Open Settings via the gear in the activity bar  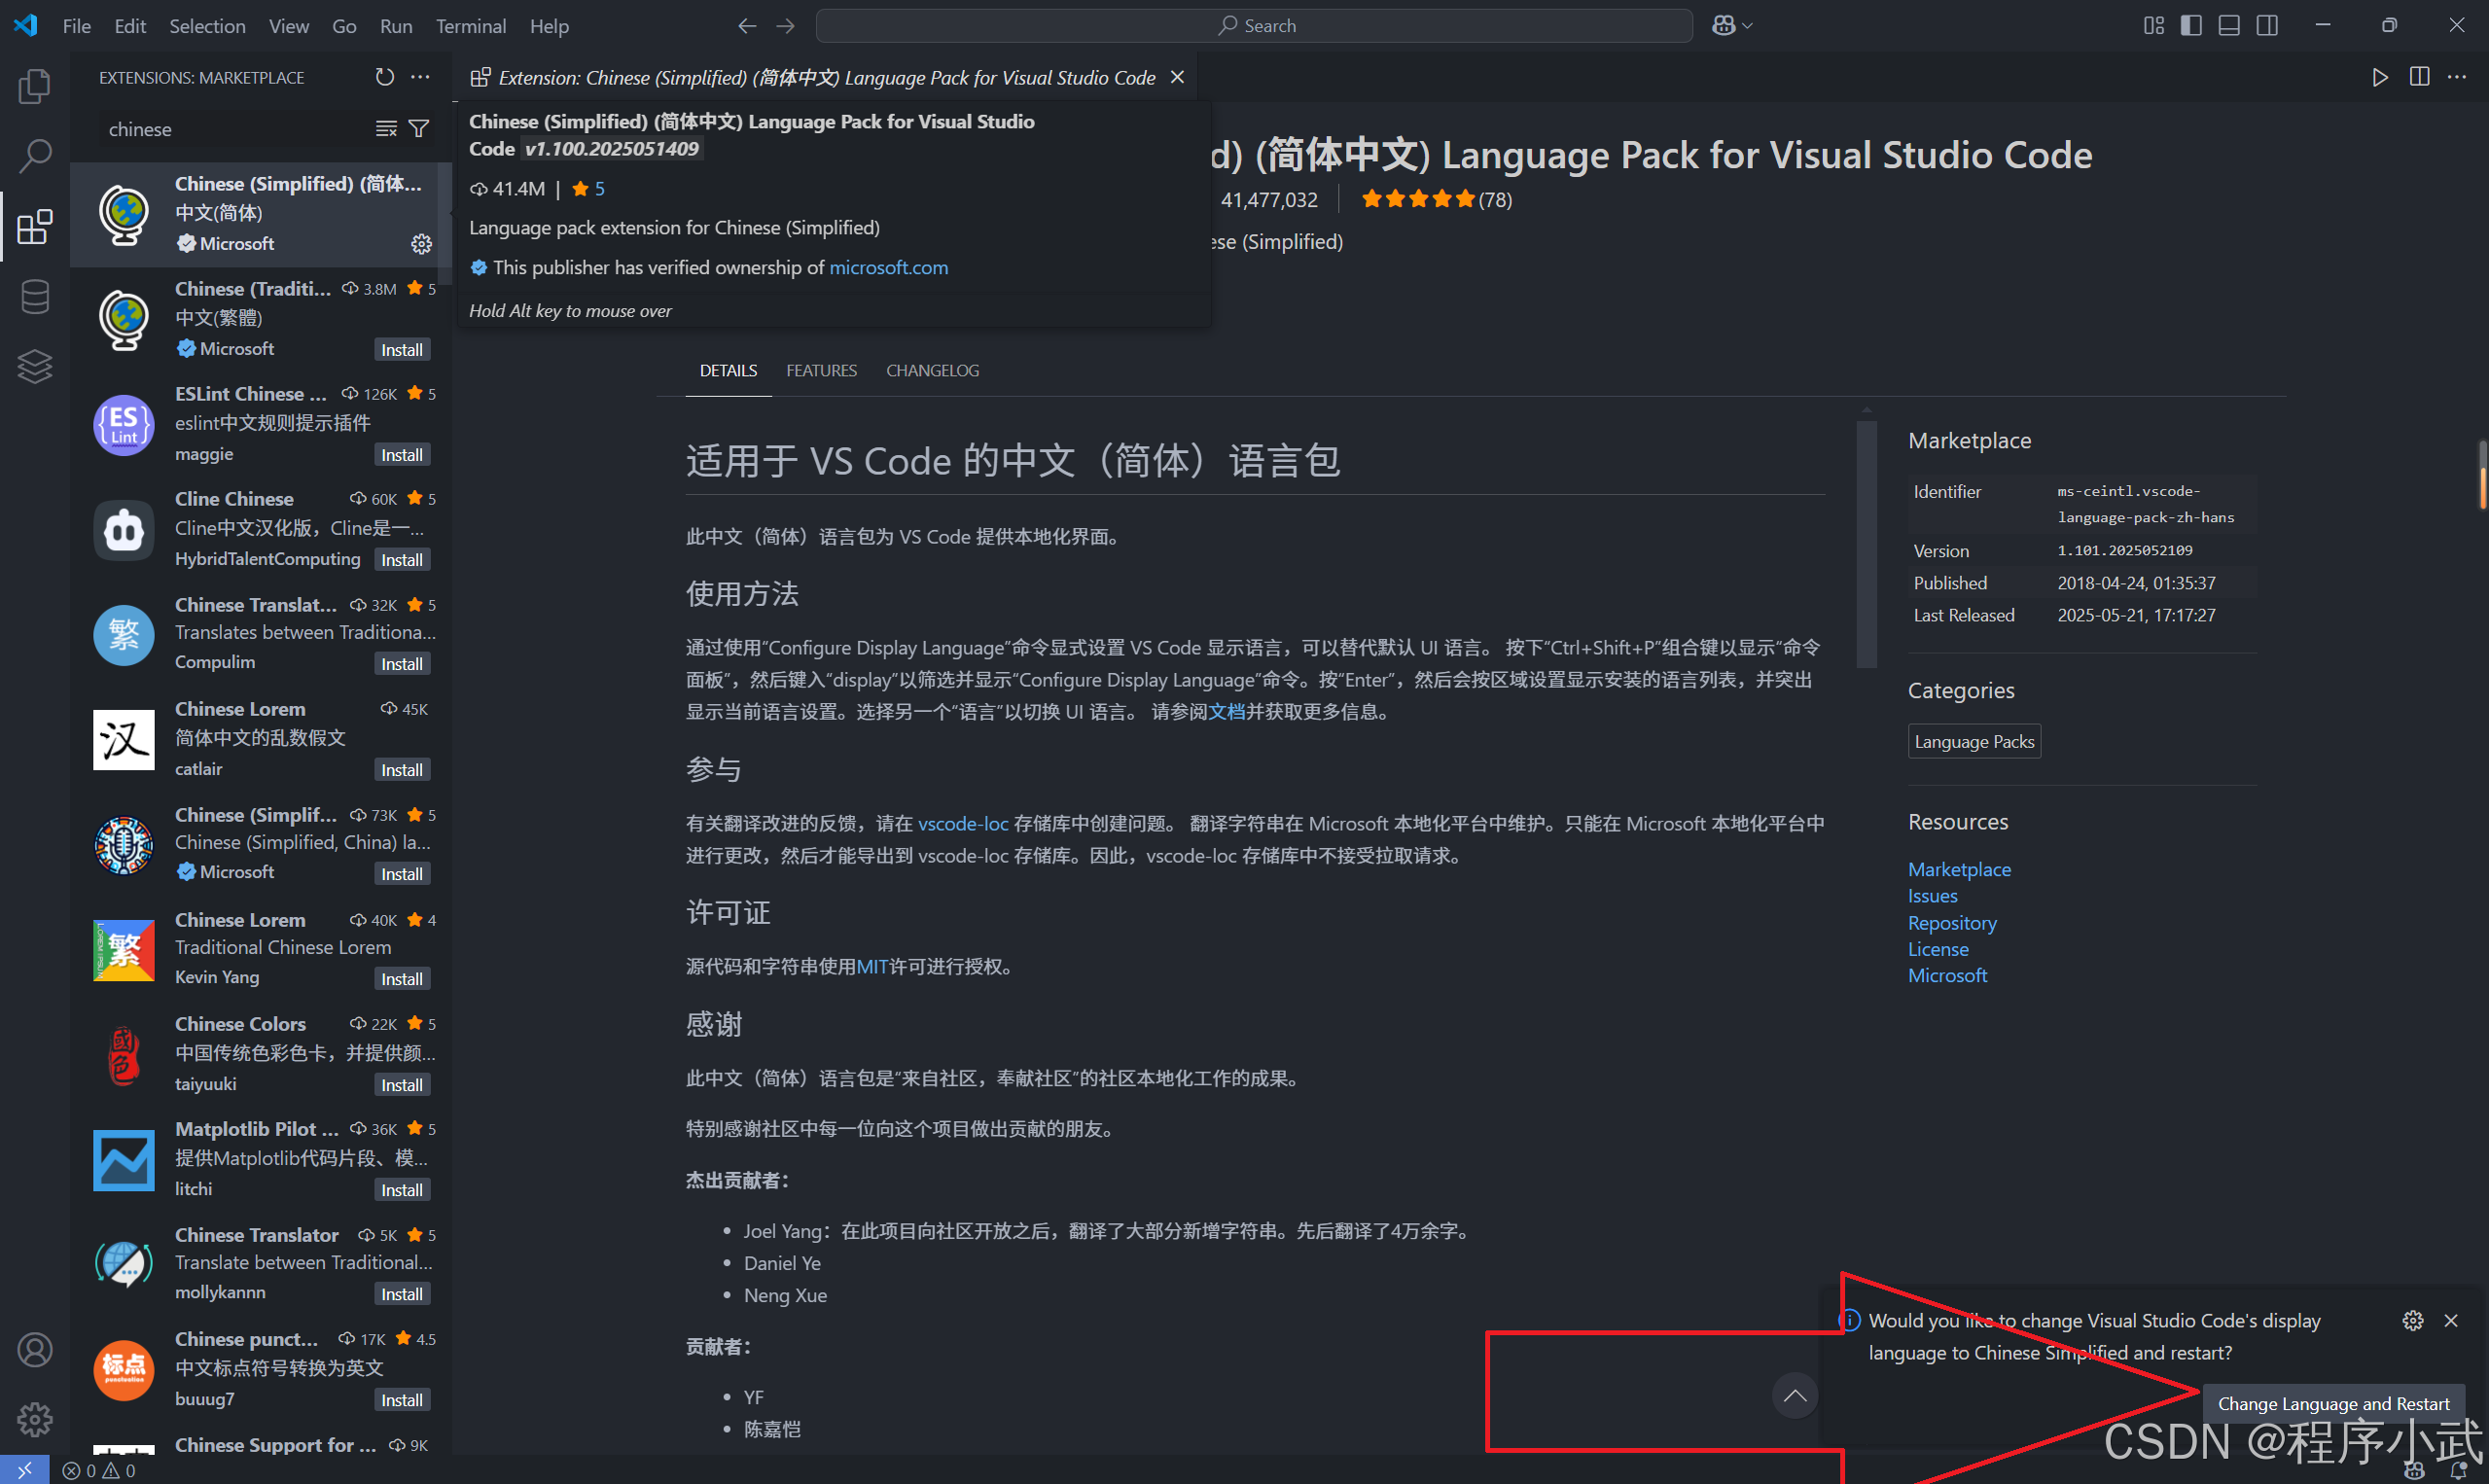(x=33, y=1419)
